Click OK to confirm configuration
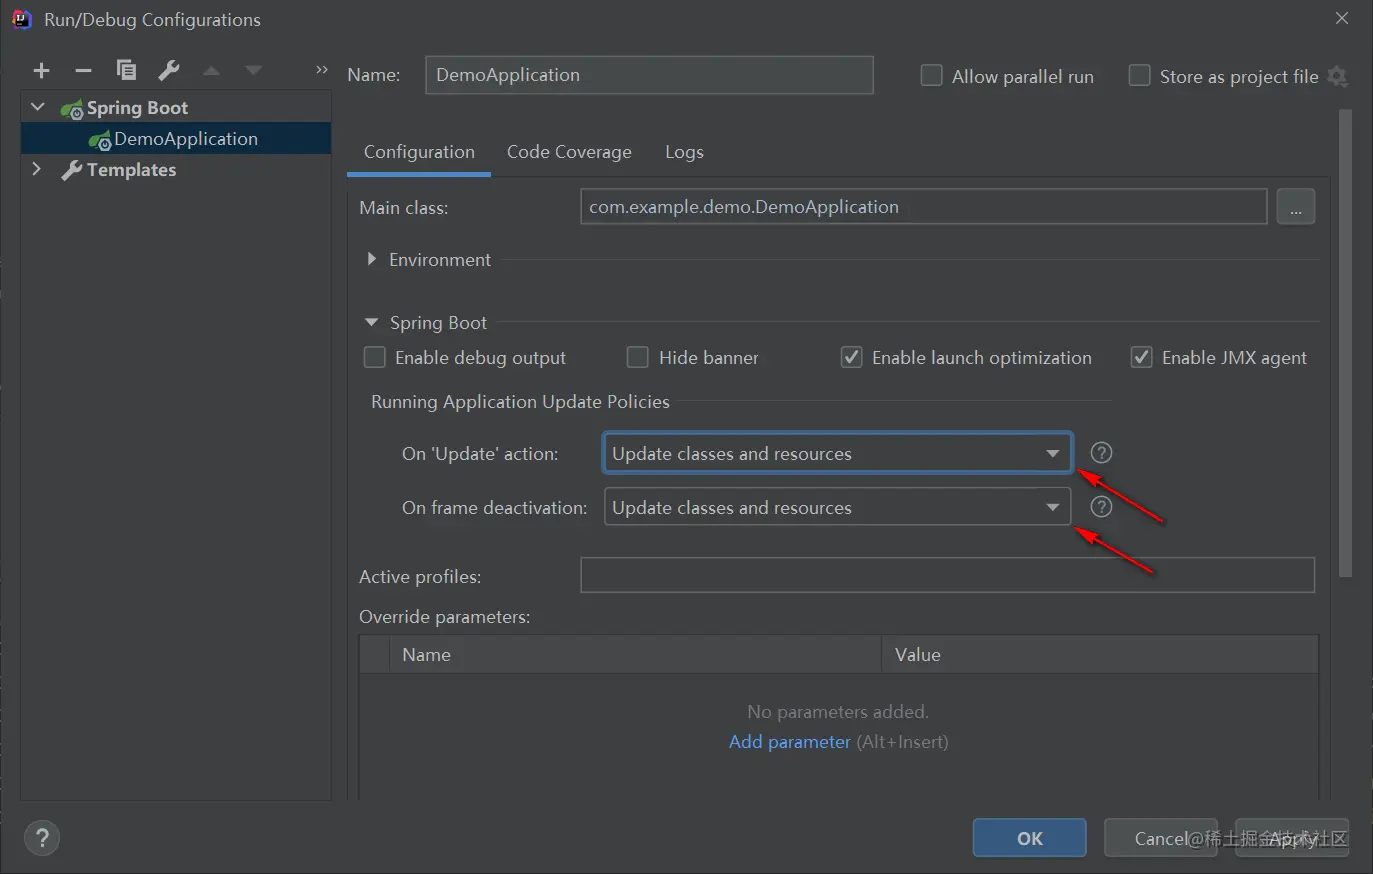Screen dimensions: 1373x874 tap(1030, 838)
